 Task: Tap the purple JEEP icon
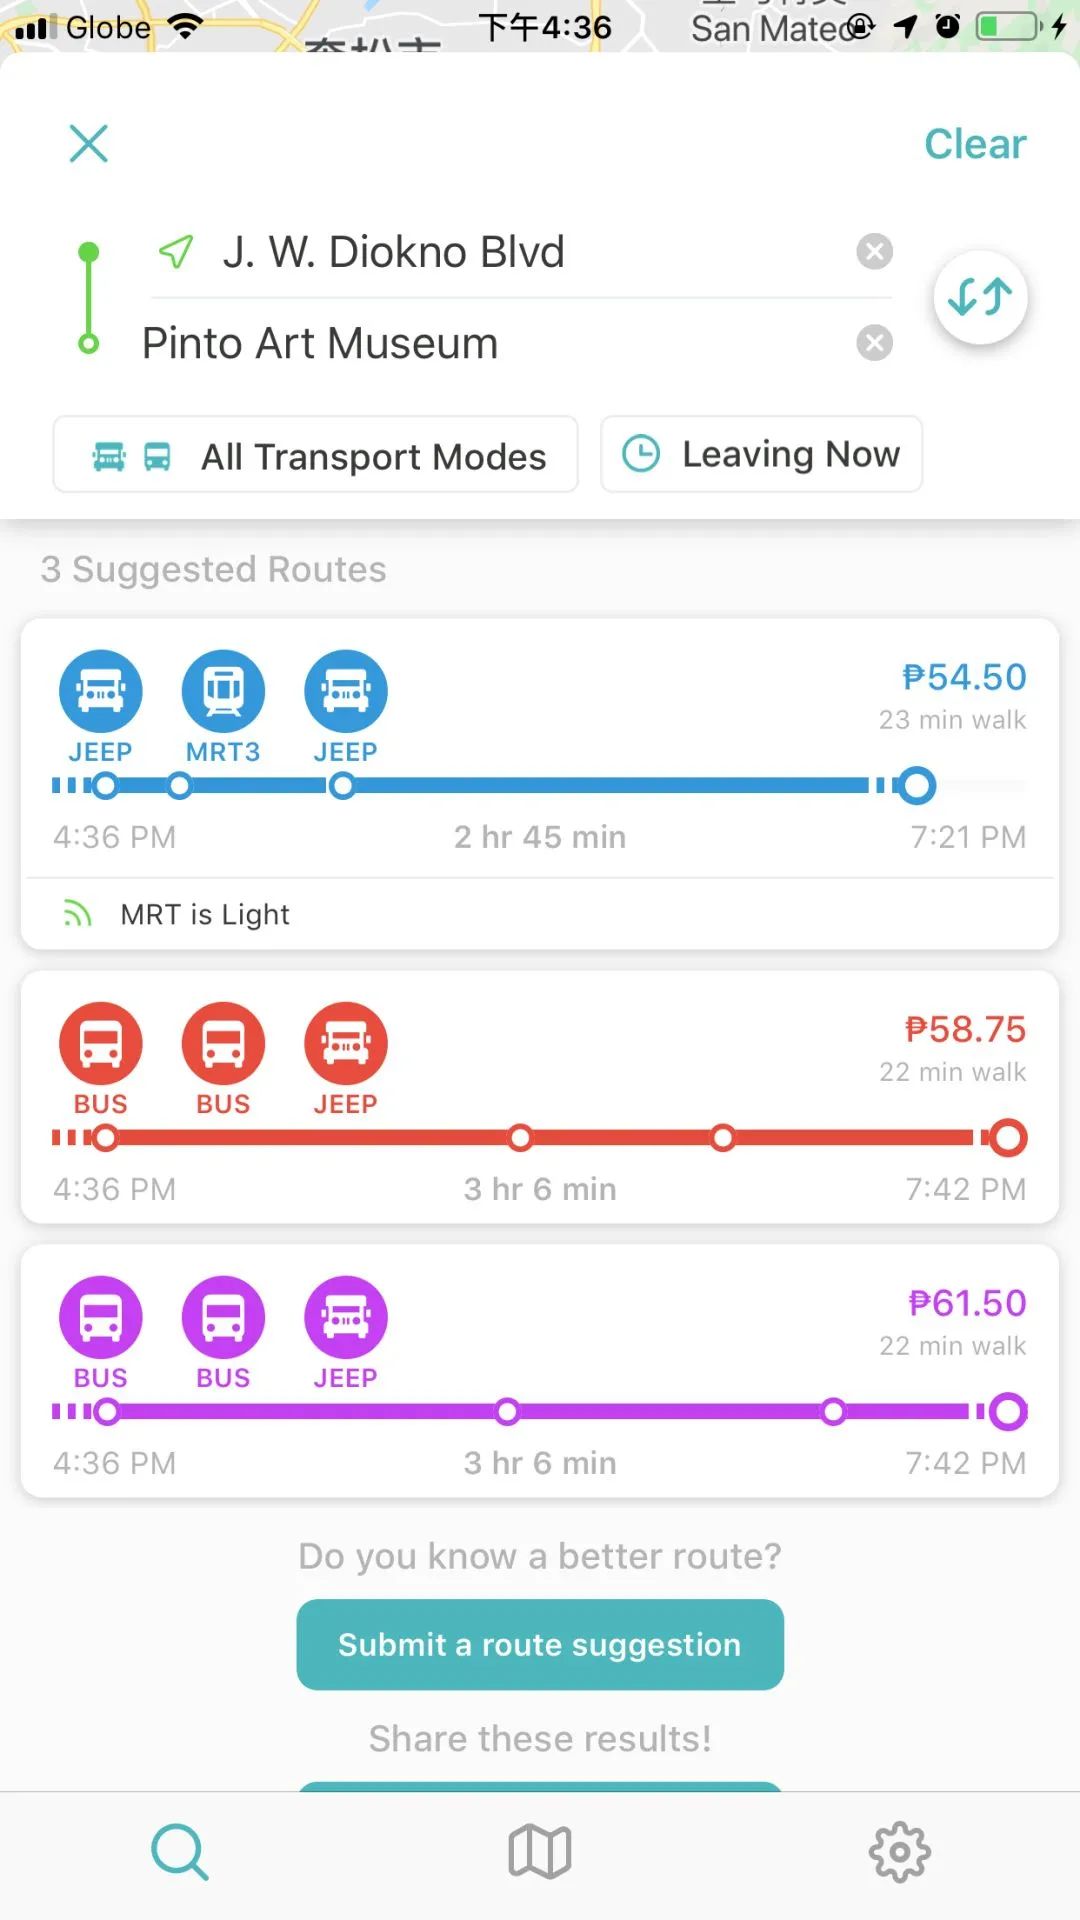tap(346, 1317)
